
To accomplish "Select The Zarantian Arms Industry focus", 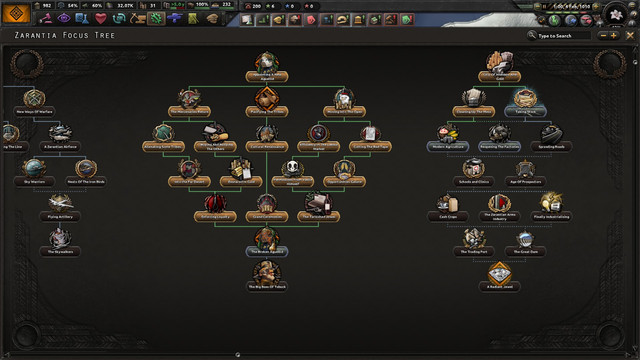I will pyautogui.click(x=499, y=208).
